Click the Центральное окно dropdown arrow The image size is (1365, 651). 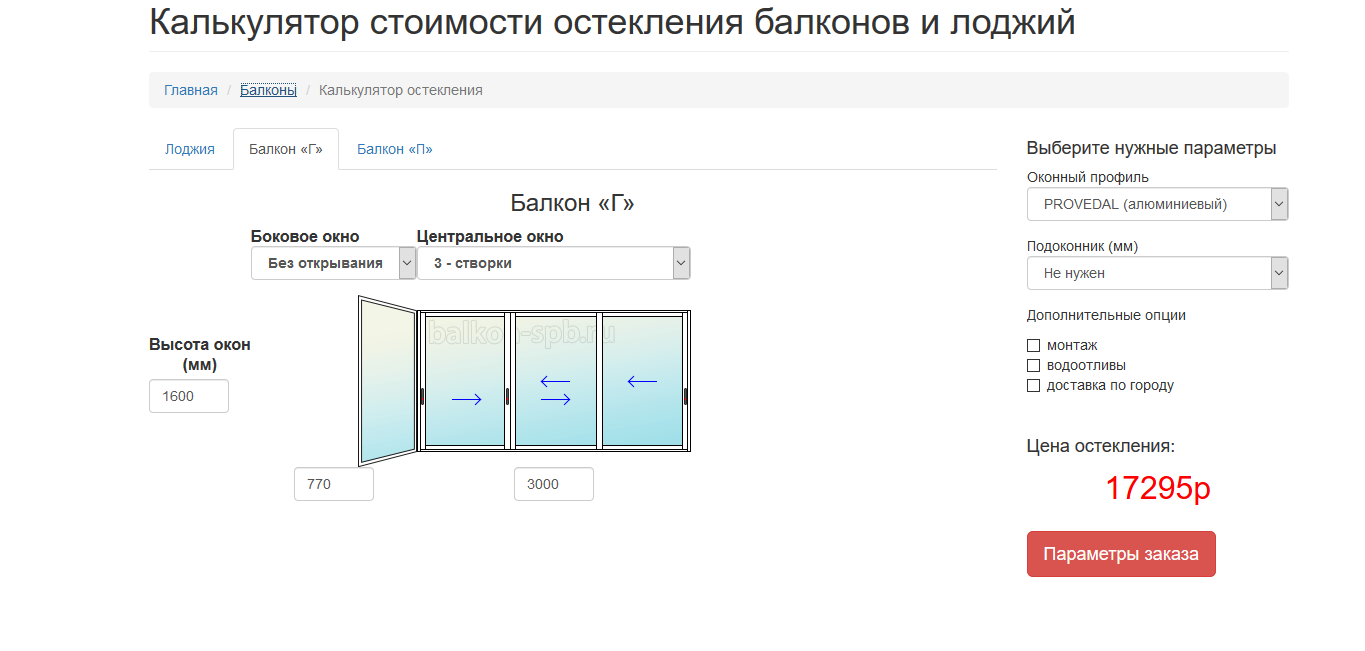tap(680, 262)
